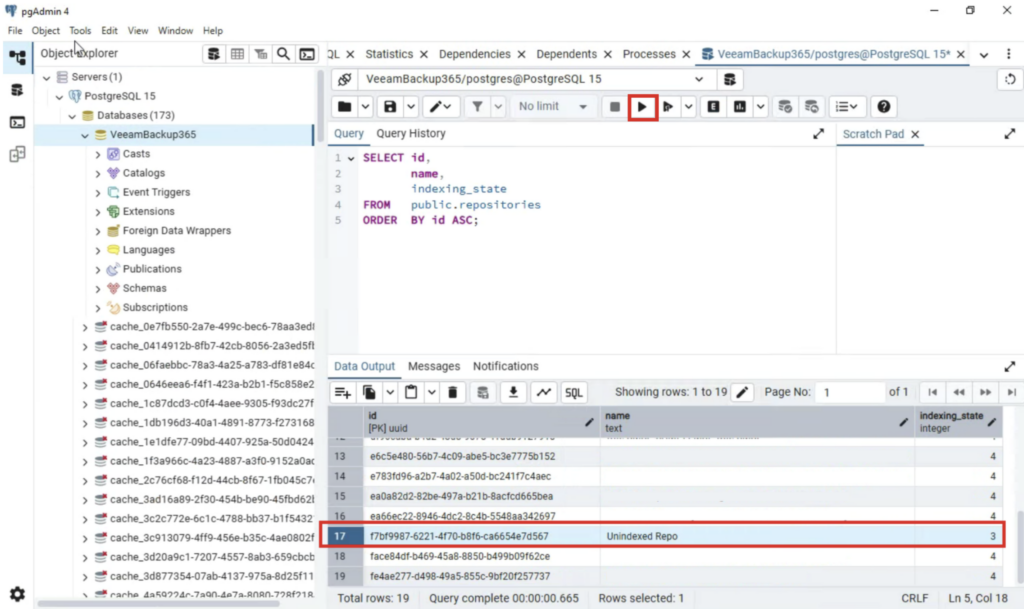Open the File menu

pos(15,31)
